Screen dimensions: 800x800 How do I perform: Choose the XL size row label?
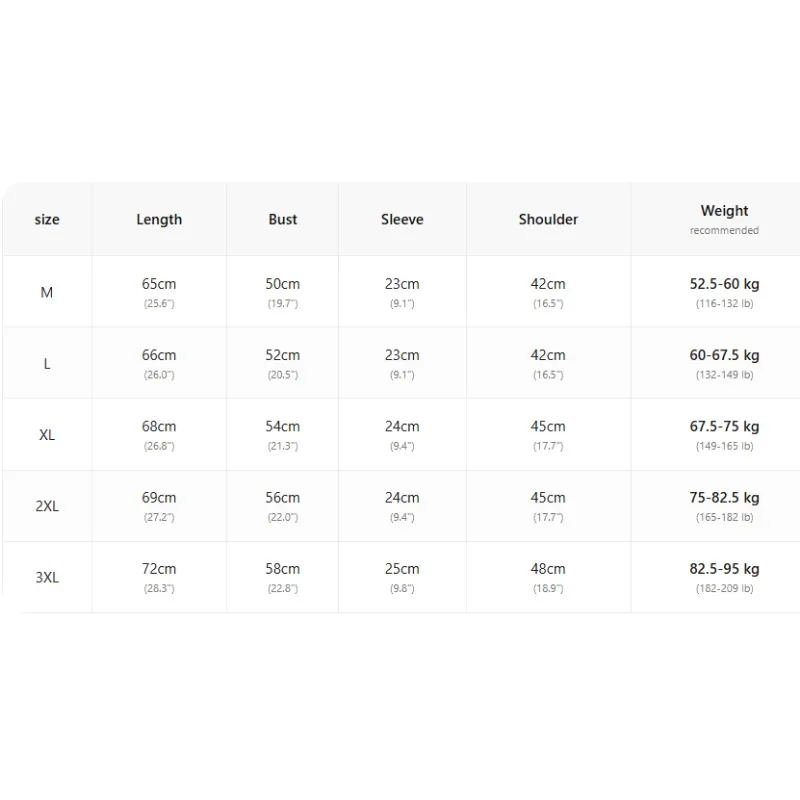[x=47, y=435]
